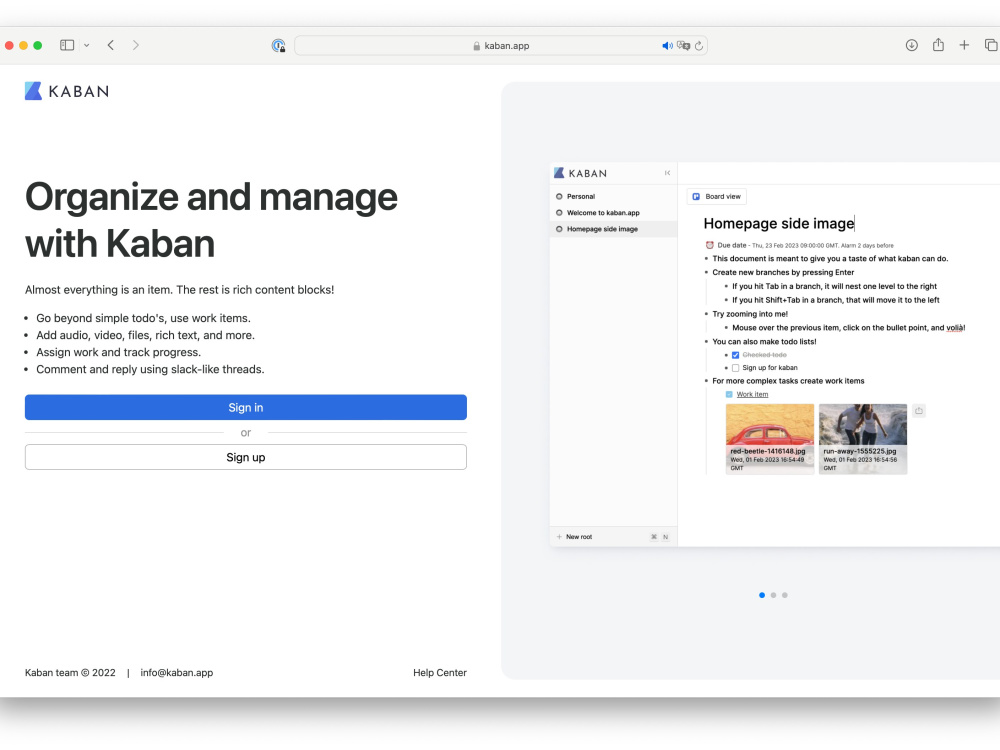Click the Kaban team © 2022 footer text

coord(70,672)
